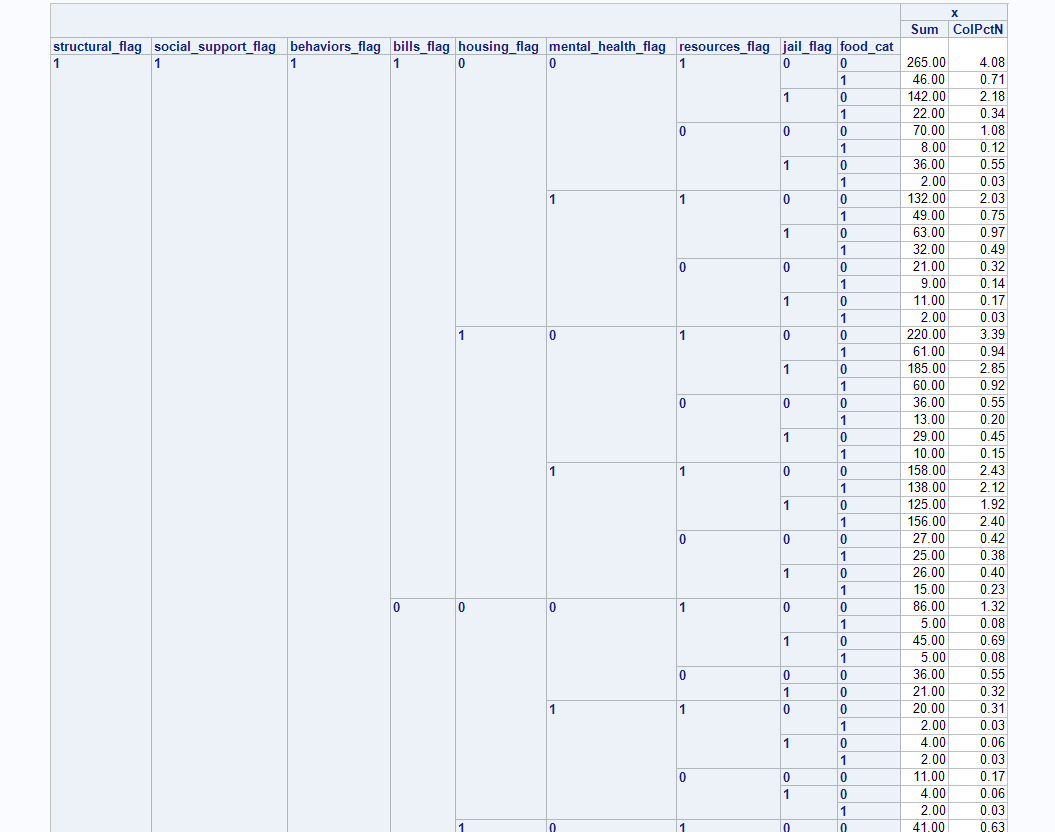Click the structural_flag column header
Screen dimensions: 1055x832
(x=98, y=46)
